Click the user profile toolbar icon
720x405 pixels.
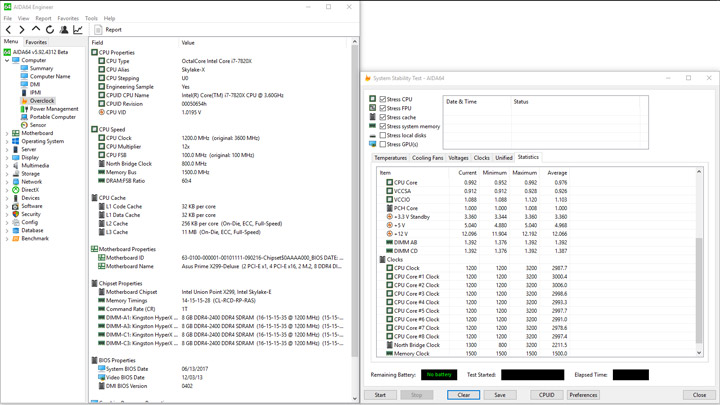click(x=64, y=30)
